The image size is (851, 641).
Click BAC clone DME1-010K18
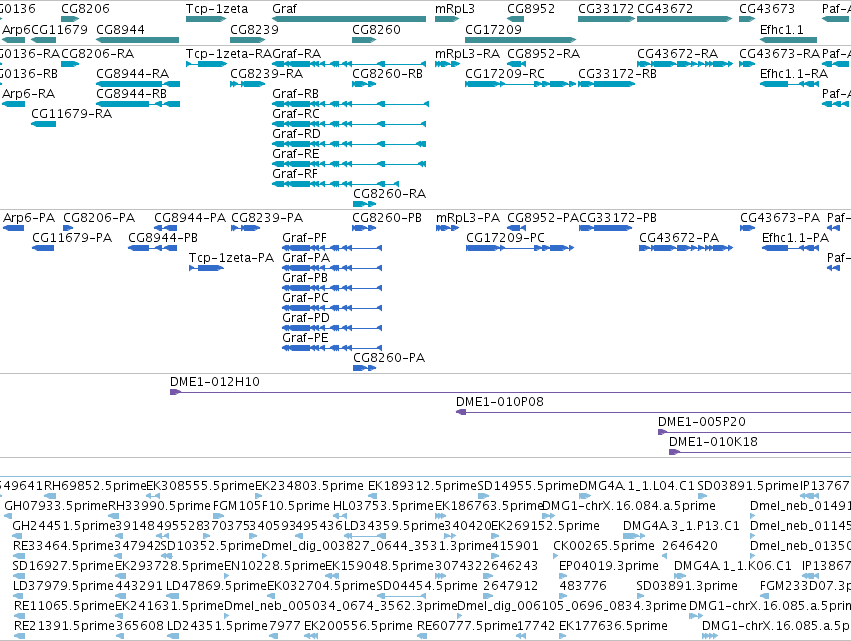760,452
